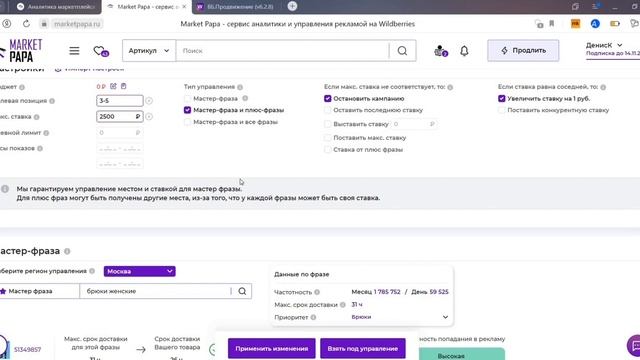Click the Market Papa logo
Viewport: 640px width, 360px height.
point(21,51)
